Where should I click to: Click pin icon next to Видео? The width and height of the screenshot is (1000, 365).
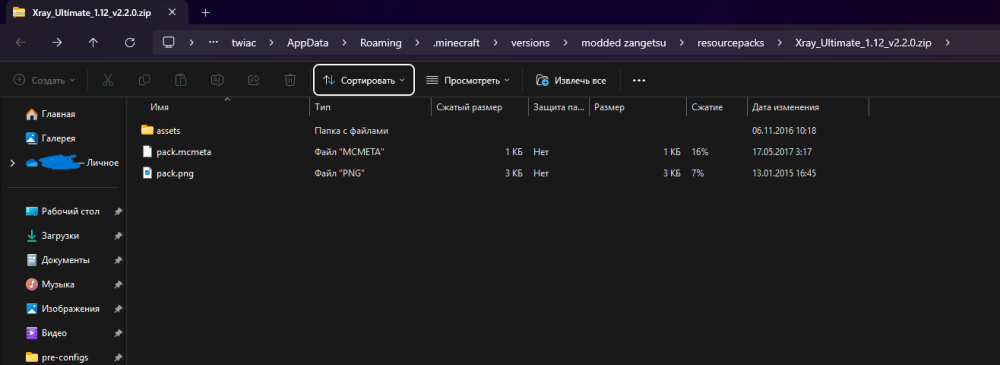118,332
